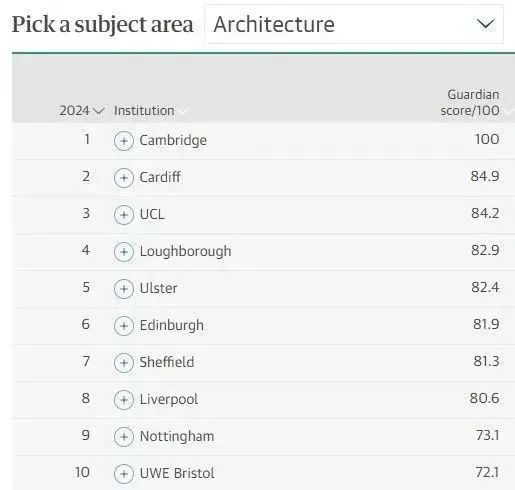Click the subject dropdown chevron arrow
The width and height of the screenshot is (515, 490).
click(485, 24)
